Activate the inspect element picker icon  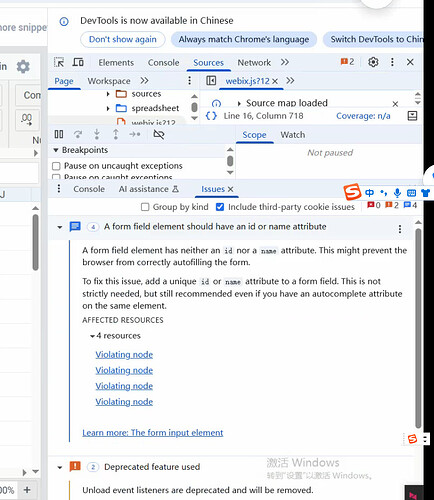59,62
